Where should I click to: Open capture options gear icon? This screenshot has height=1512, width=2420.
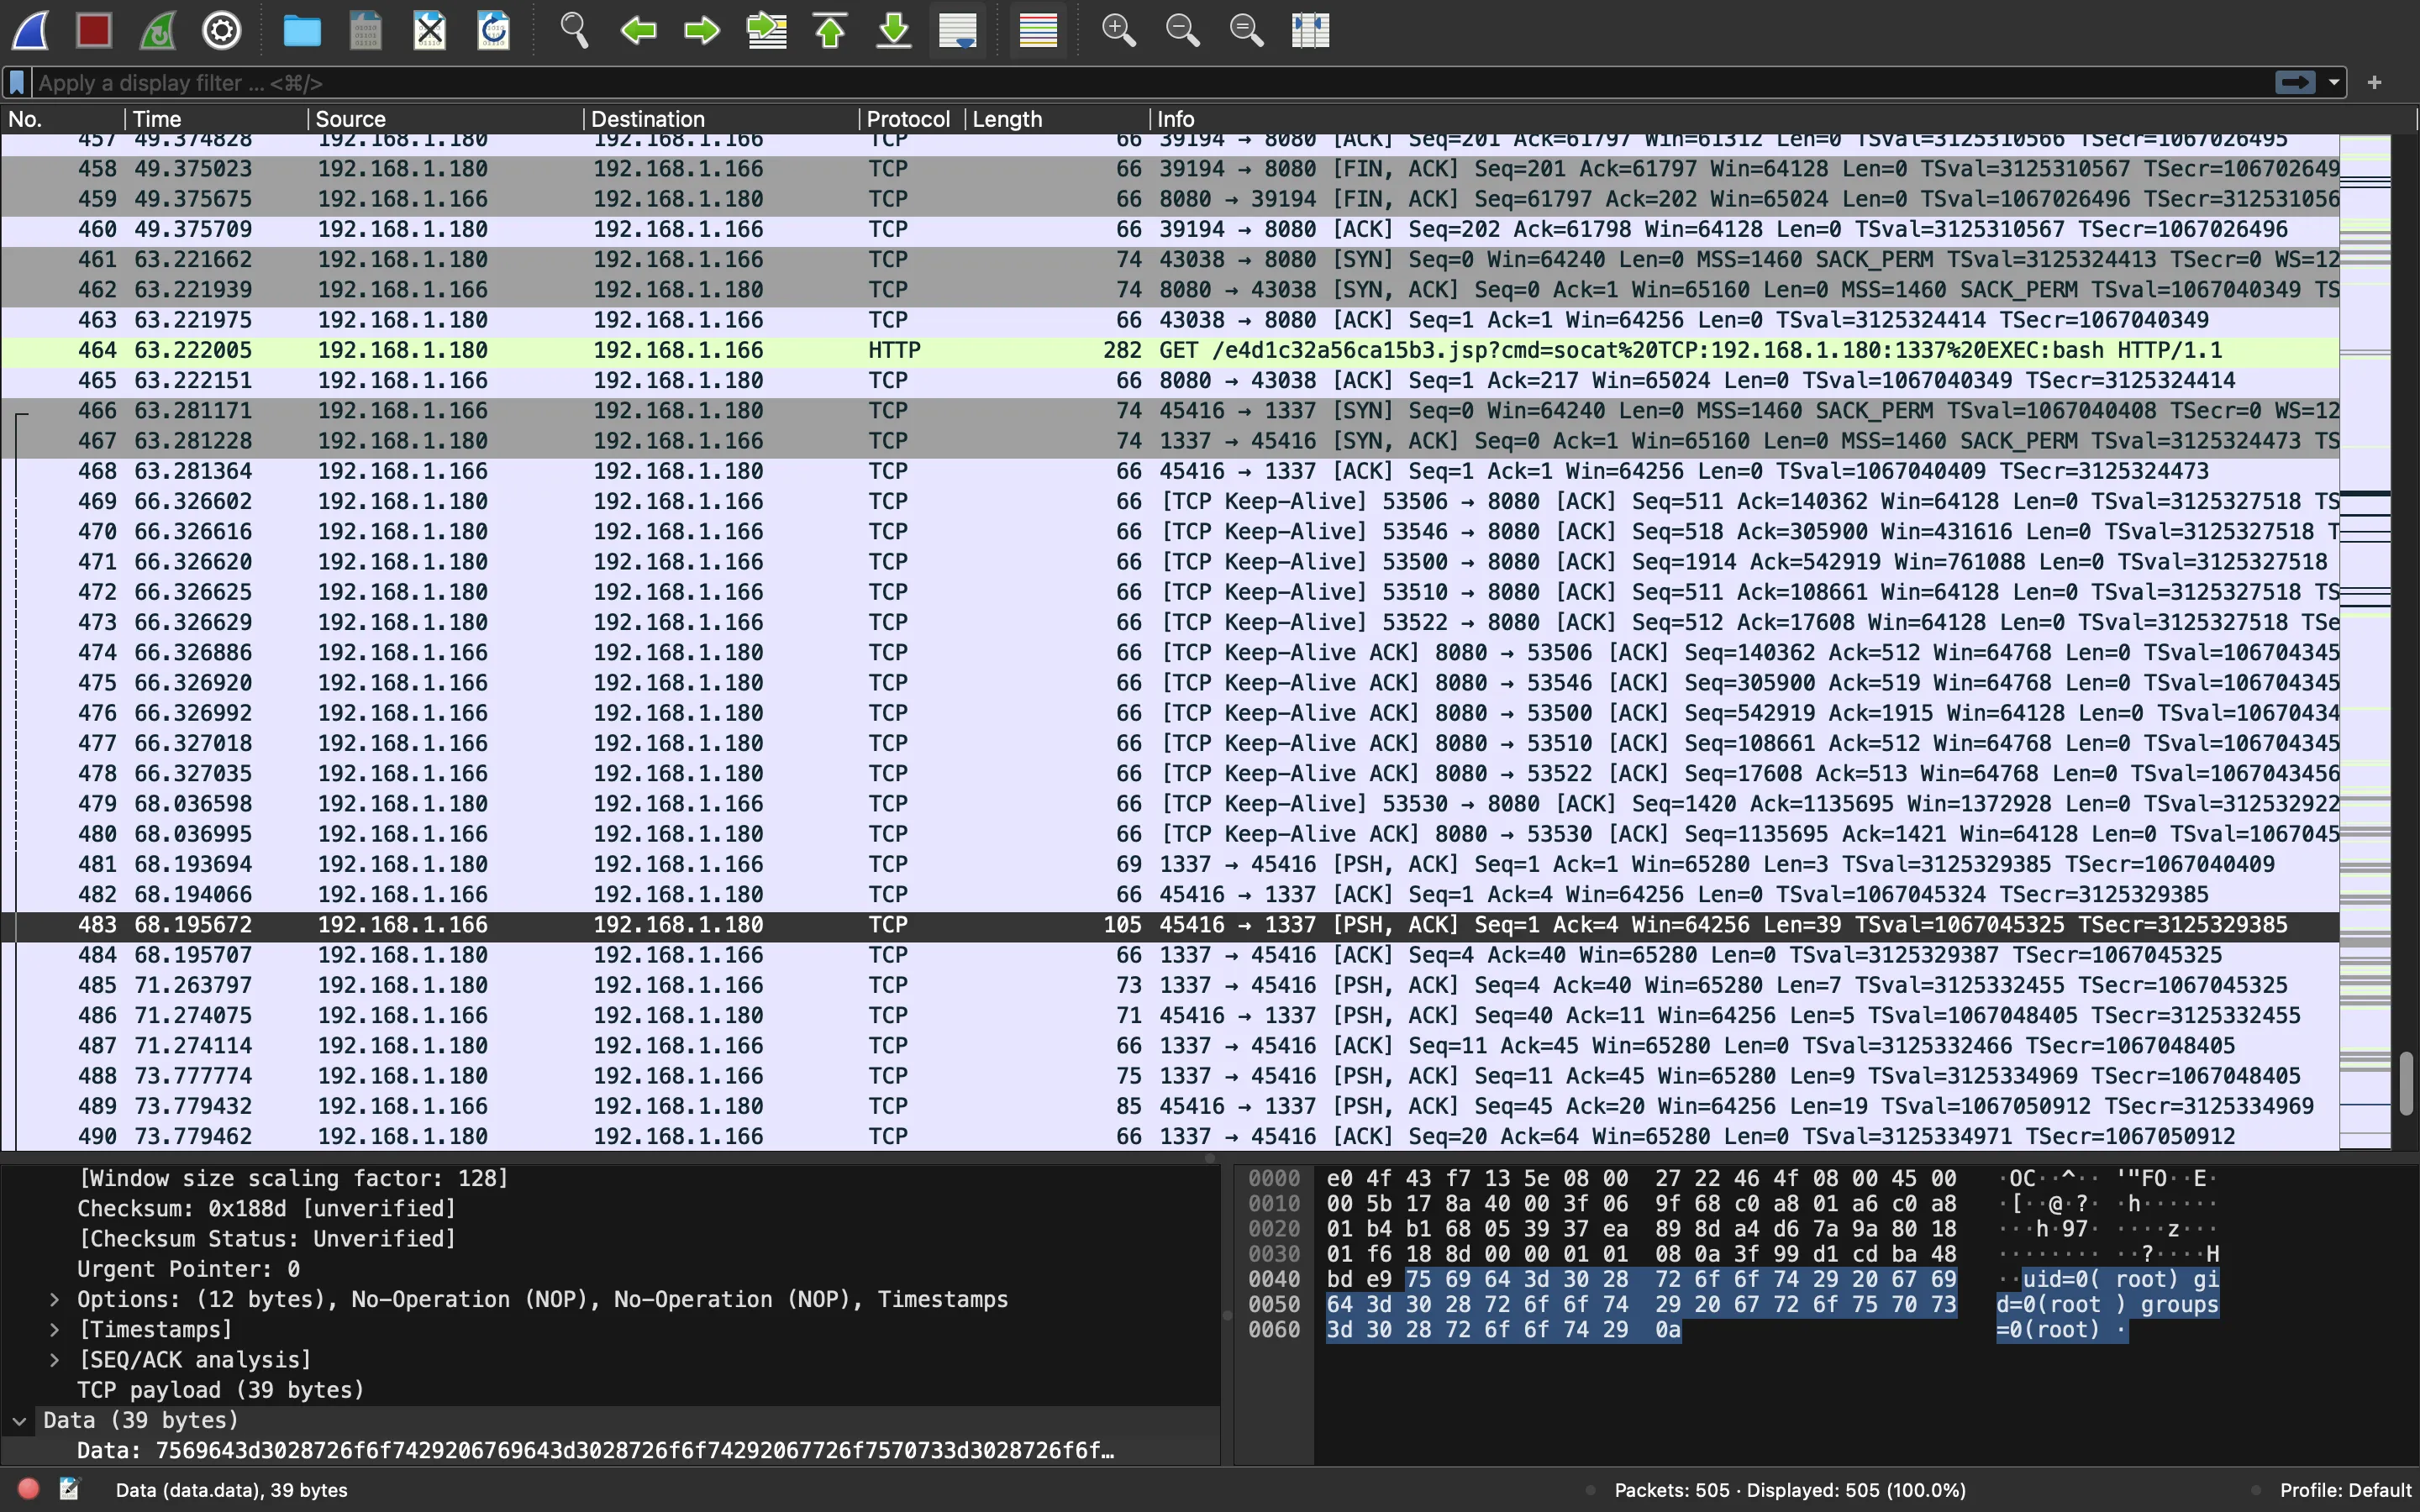click(222, 30)
